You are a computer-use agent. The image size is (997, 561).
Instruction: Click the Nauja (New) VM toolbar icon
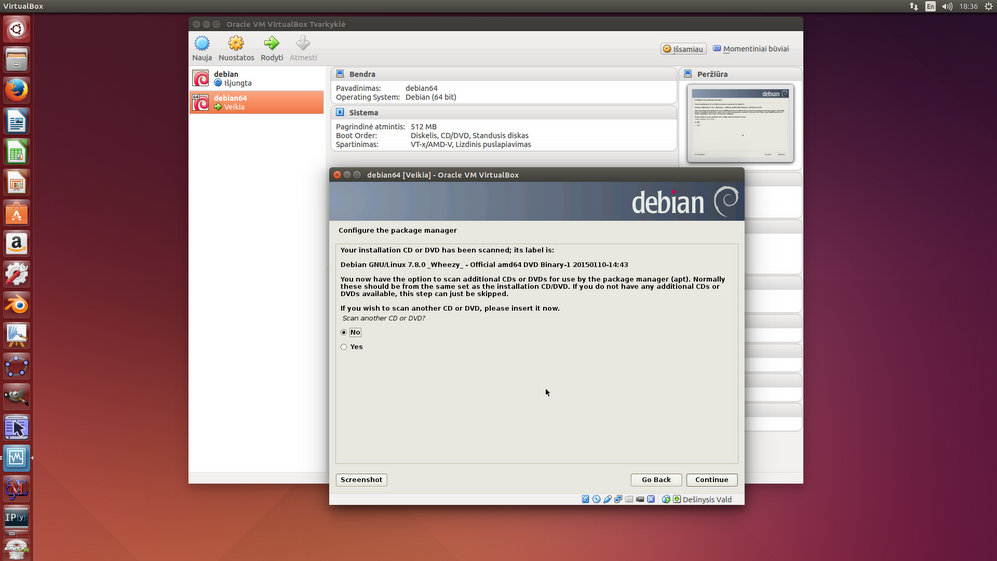pos(202,44)
